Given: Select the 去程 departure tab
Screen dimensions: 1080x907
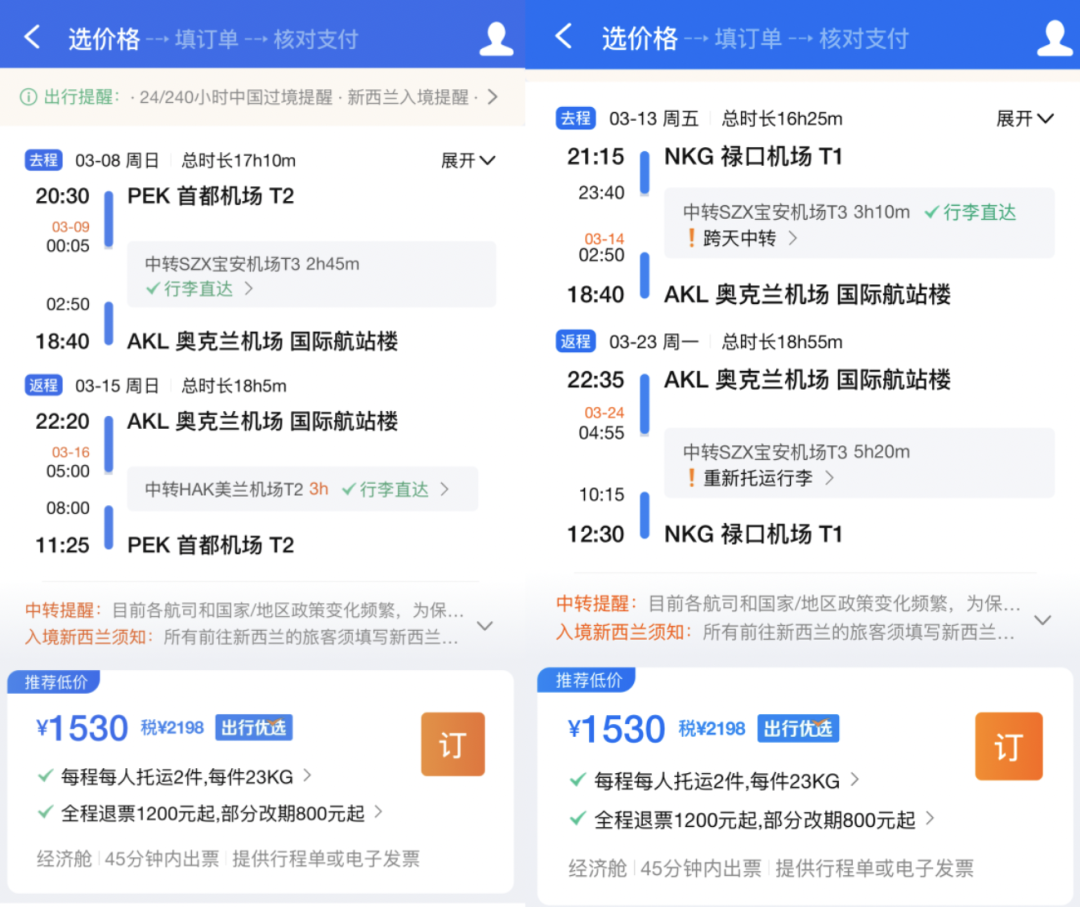Looking at the screenshot, I should tap(43, 160).
